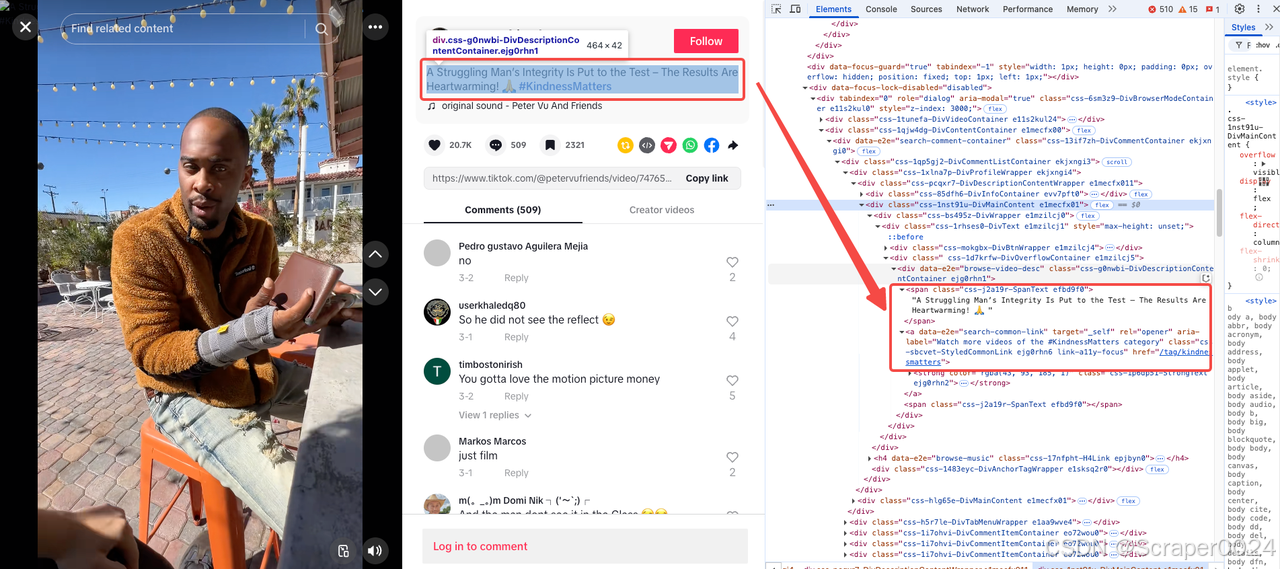
Task: Expand the DivBtnWrapper node
Action: [x=886, y=247]
